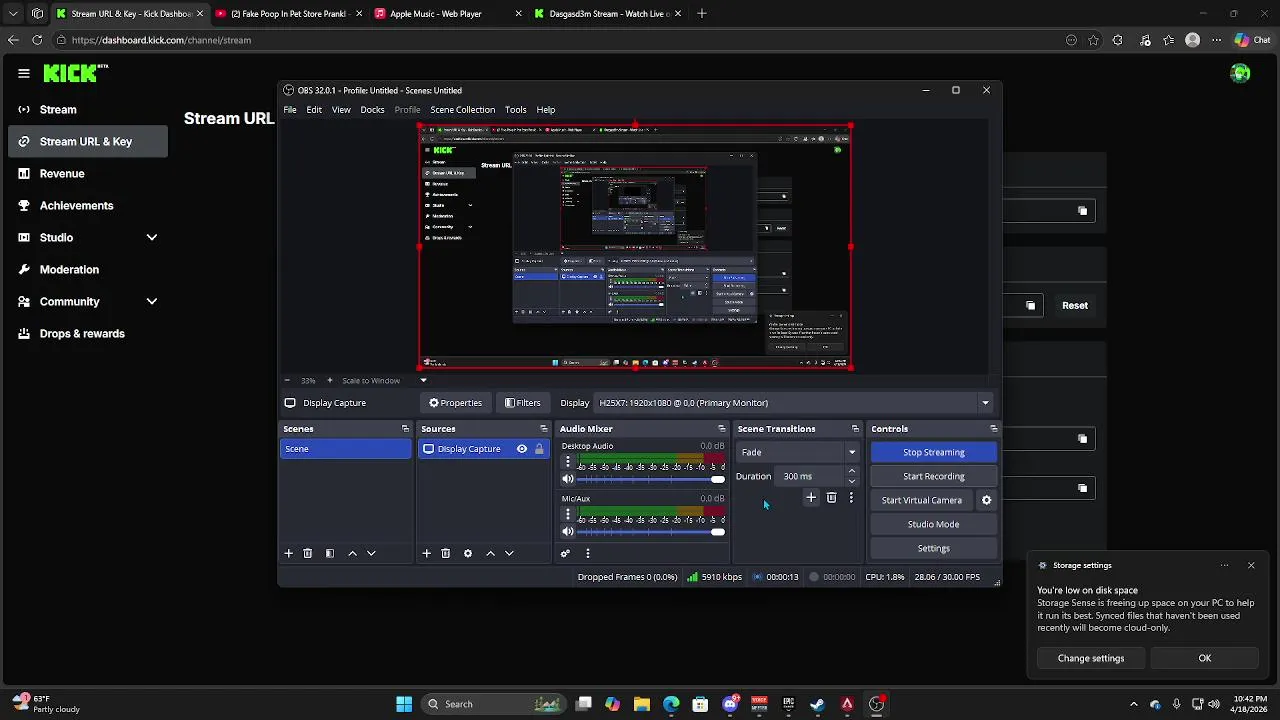This screenshot has height=720, width=1280.
Task: Mute the Mic/Aux channel
Action: tap(568, 531)
